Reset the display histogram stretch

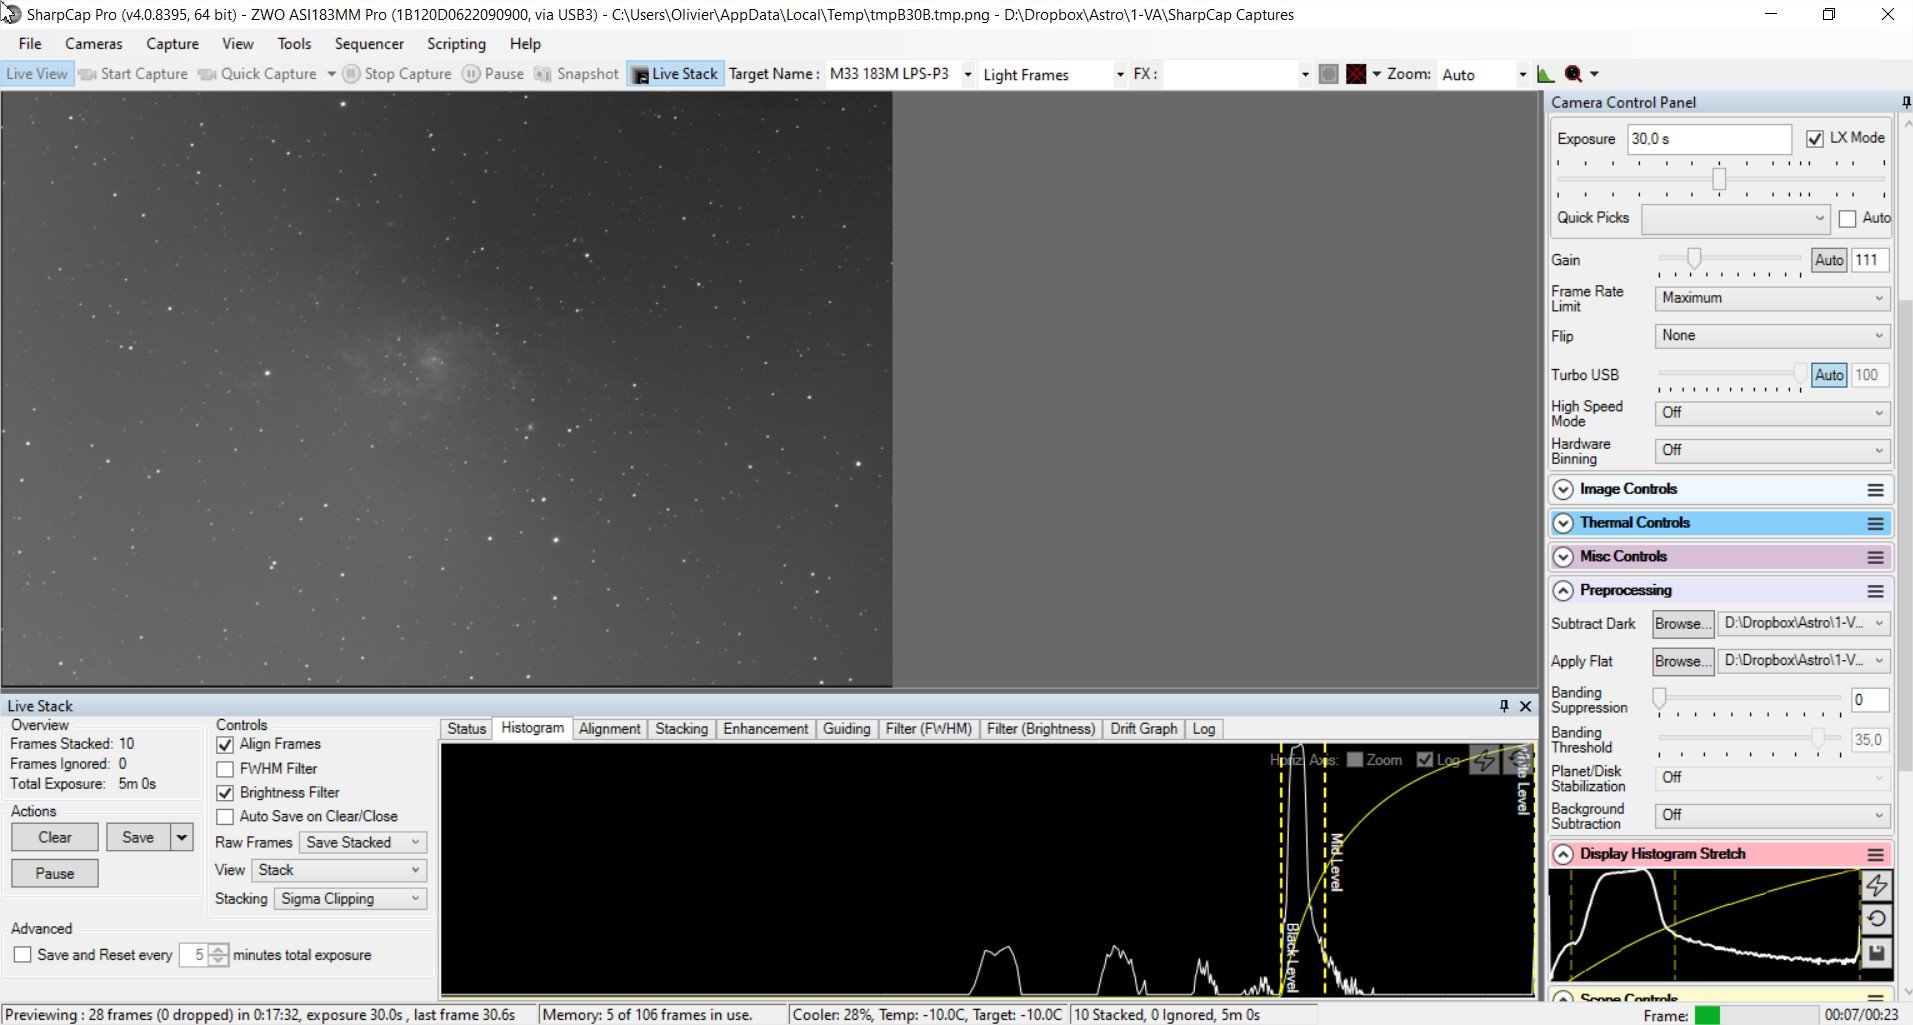coord(1876,919)
